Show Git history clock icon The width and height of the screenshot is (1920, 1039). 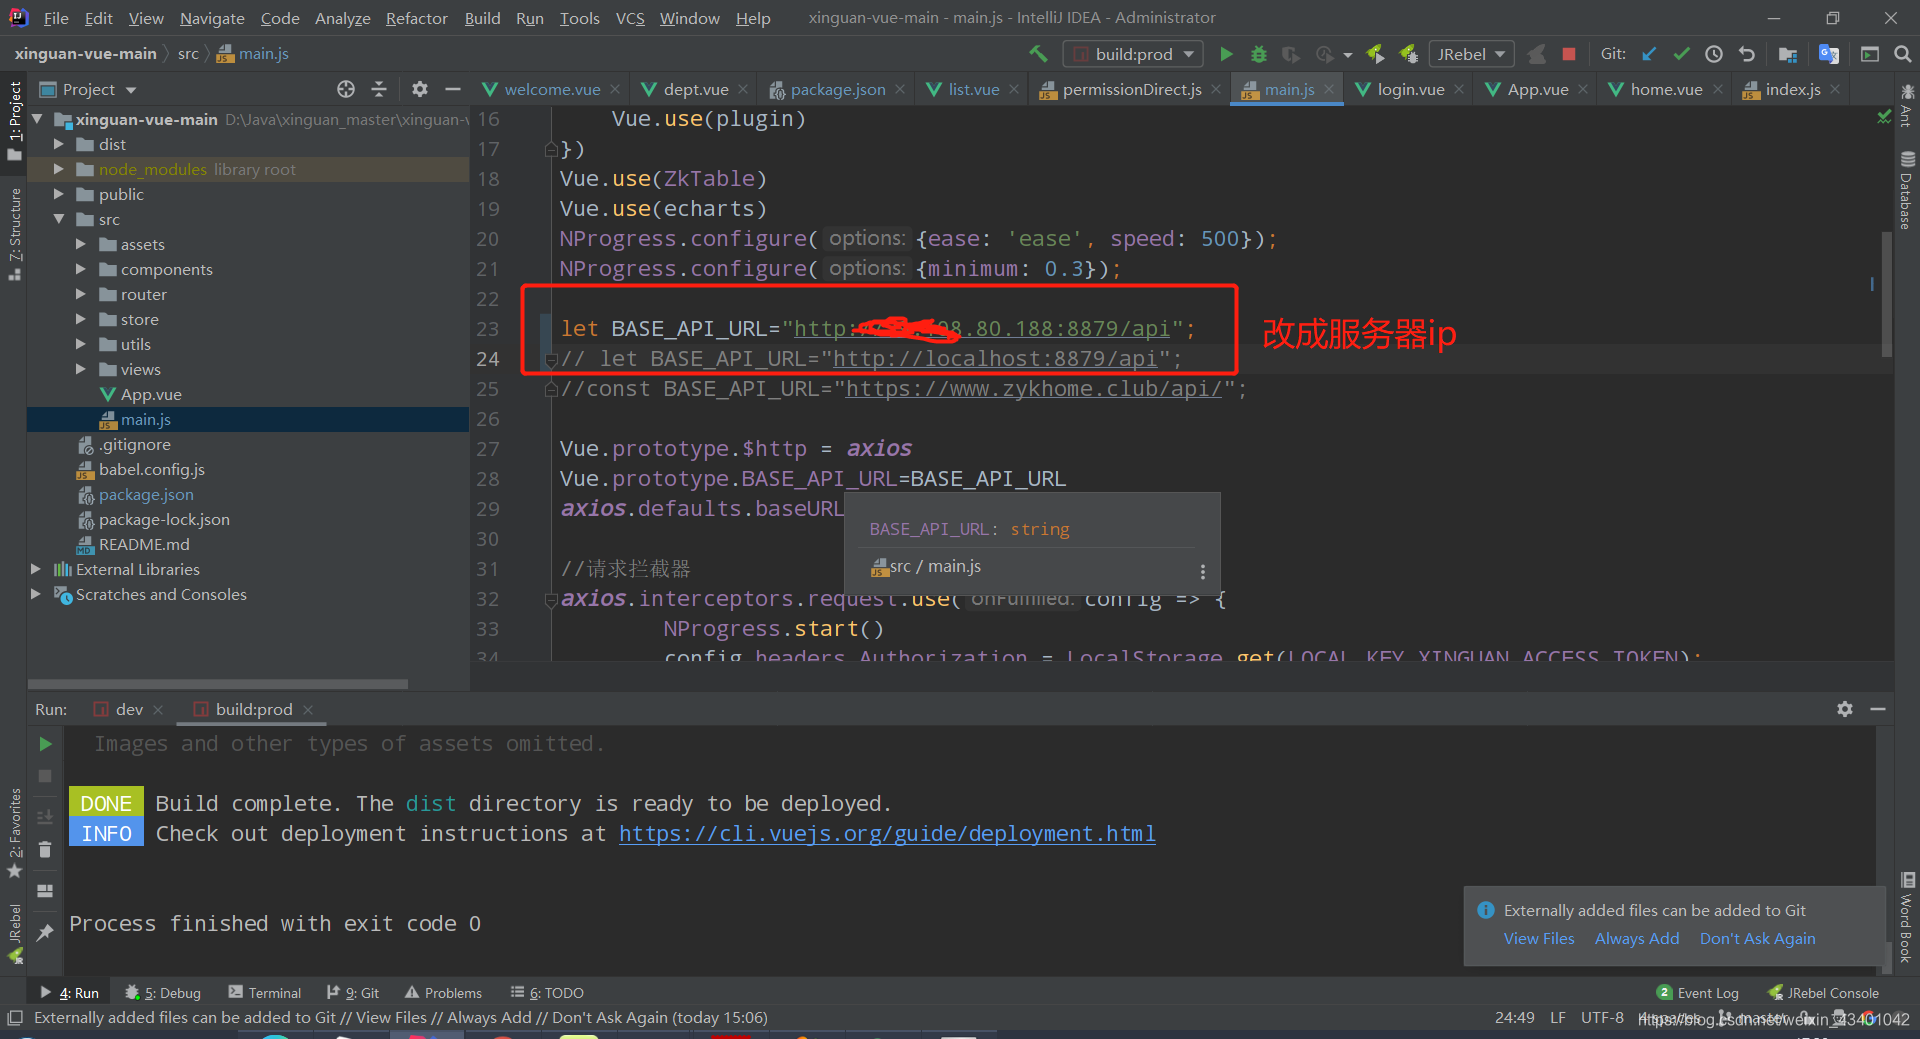tap(1714, 54)
